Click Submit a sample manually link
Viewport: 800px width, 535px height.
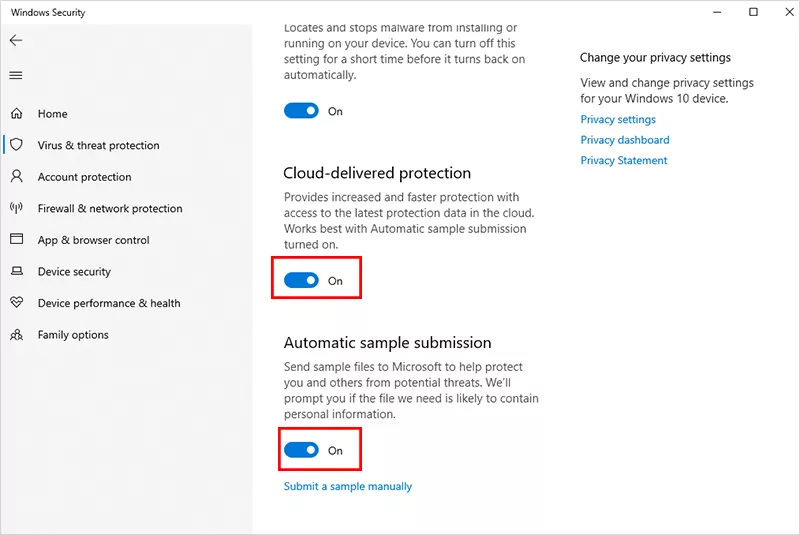pos(348,487)
